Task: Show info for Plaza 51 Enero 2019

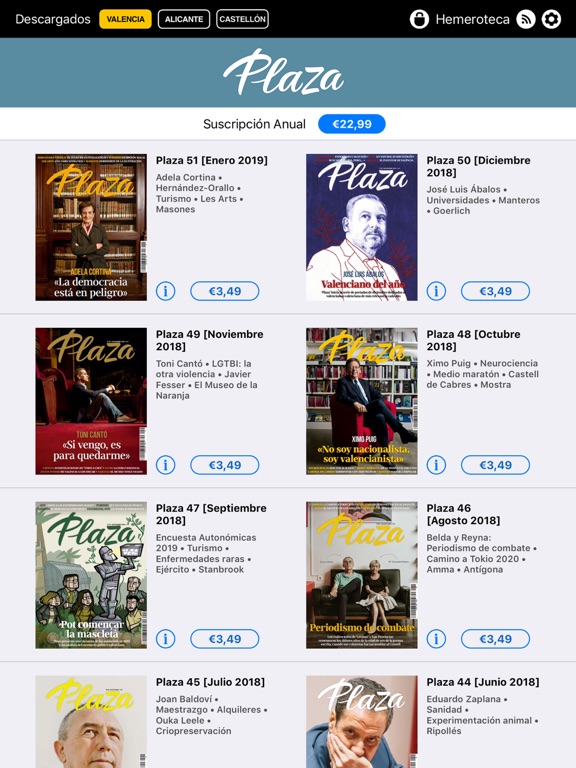Action: point(166,291)
